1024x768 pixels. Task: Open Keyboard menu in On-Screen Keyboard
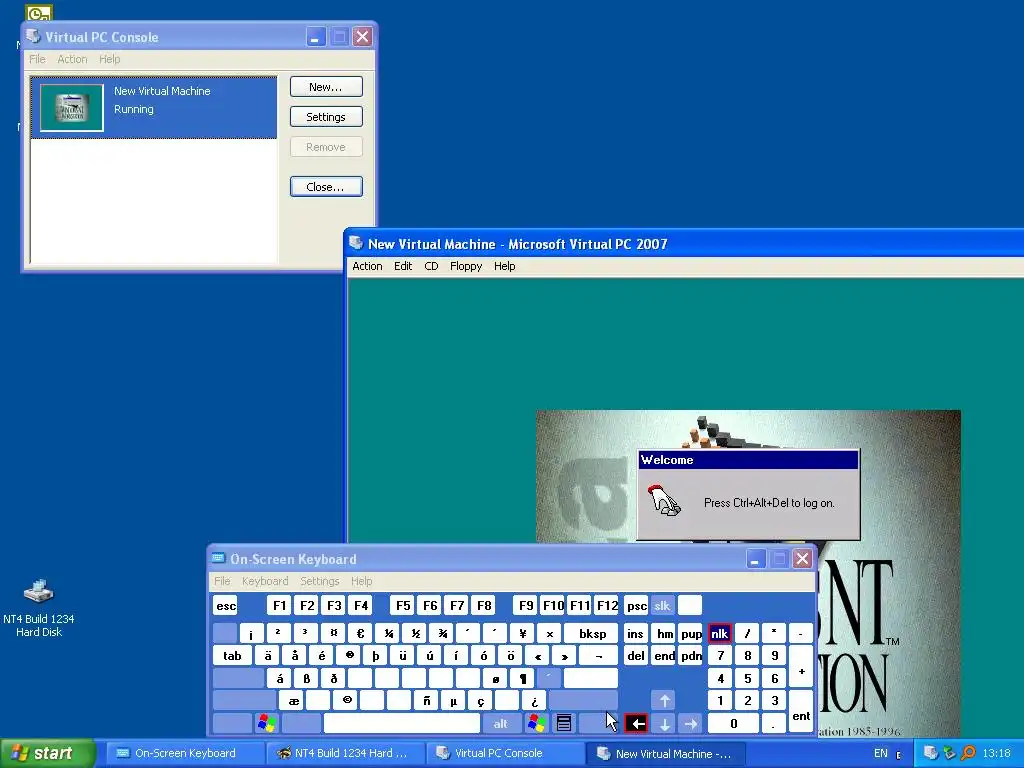click(264, 581)
